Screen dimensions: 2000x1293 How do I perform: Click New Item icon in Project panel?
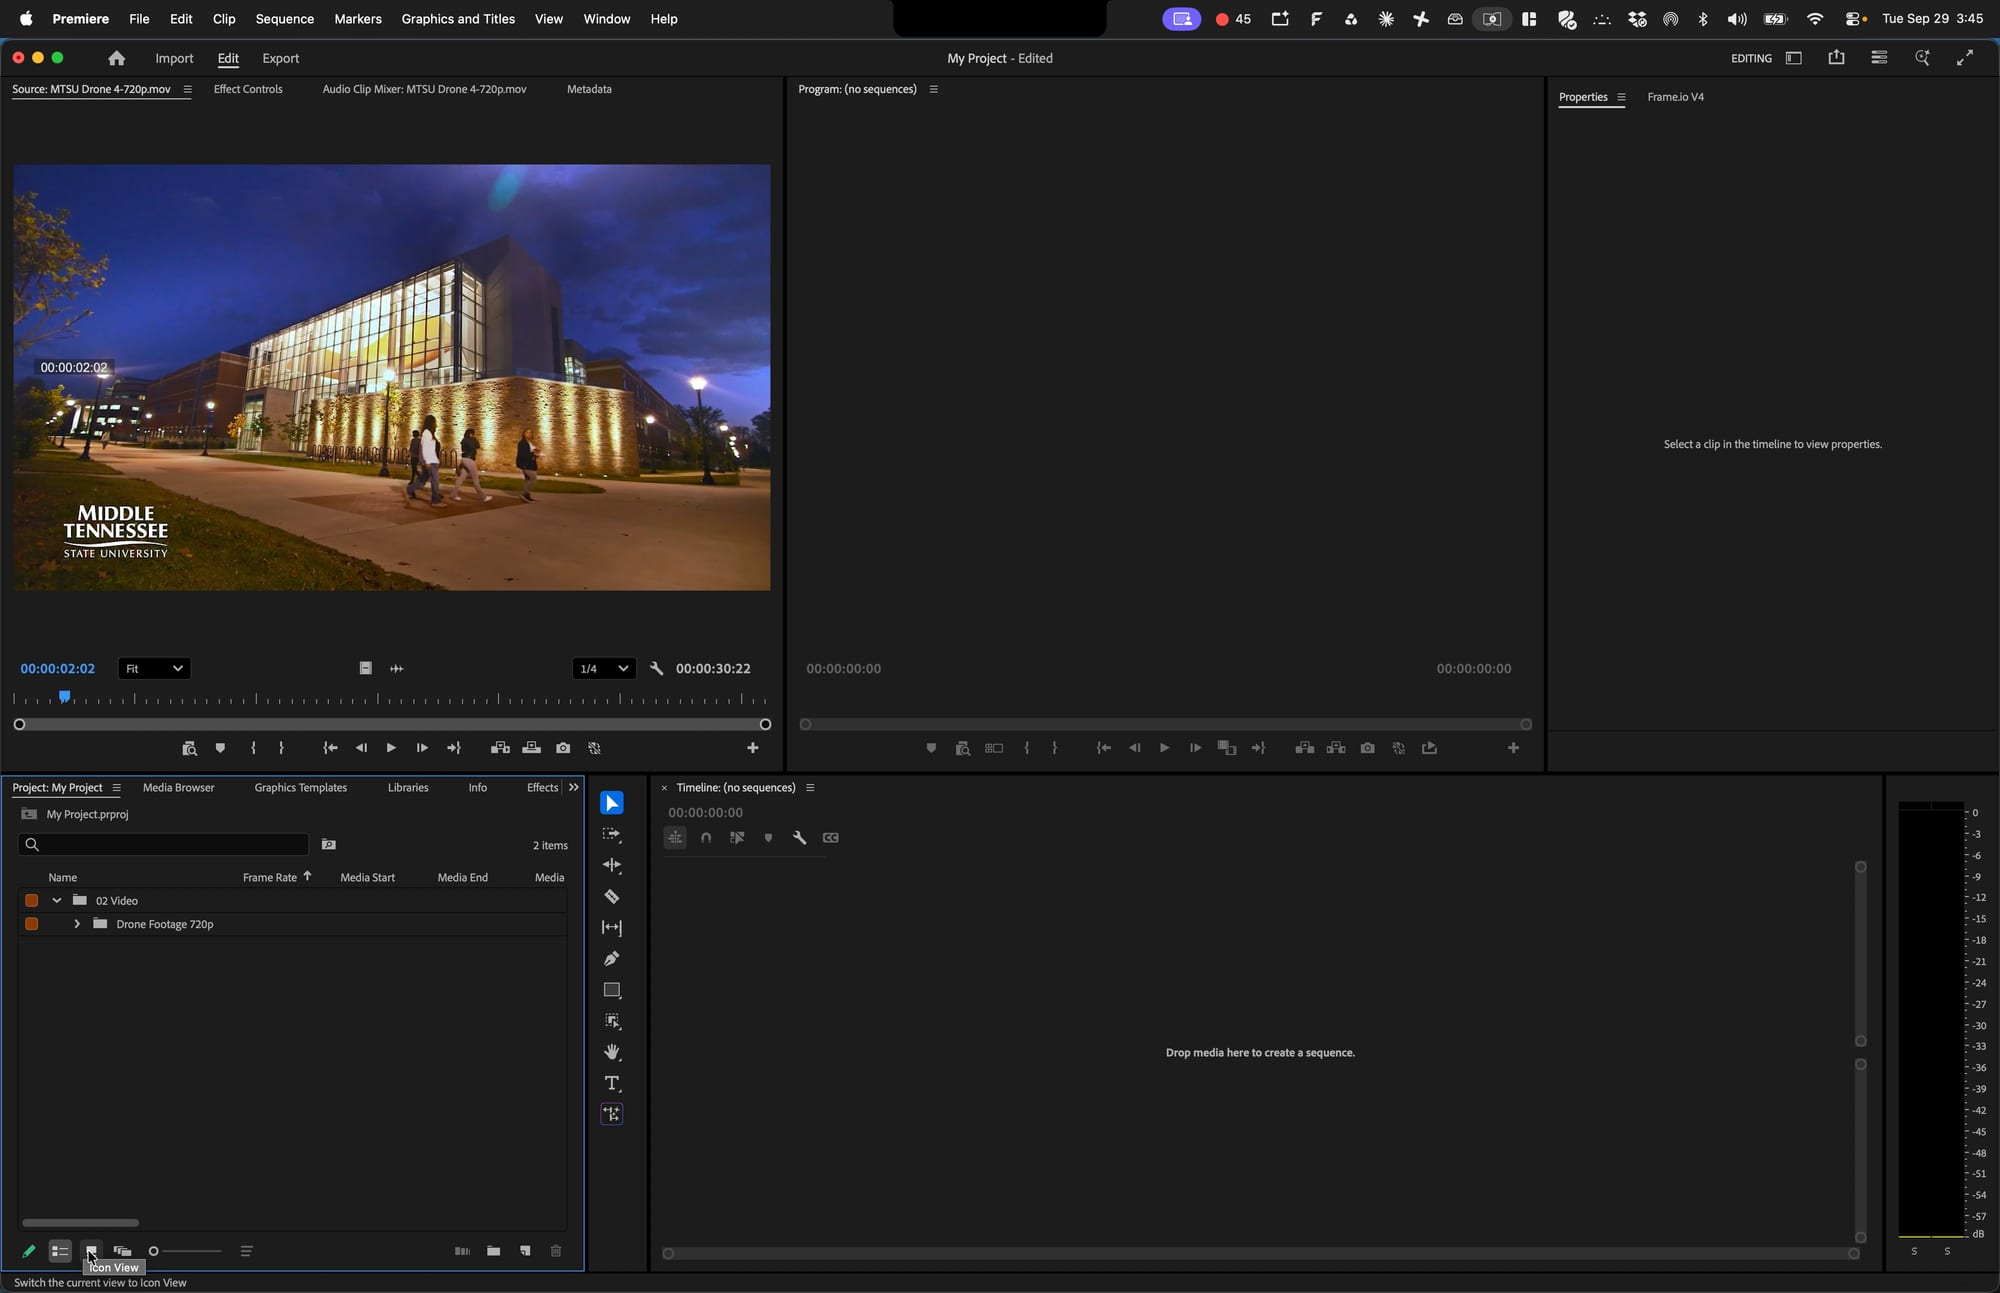525,1251
